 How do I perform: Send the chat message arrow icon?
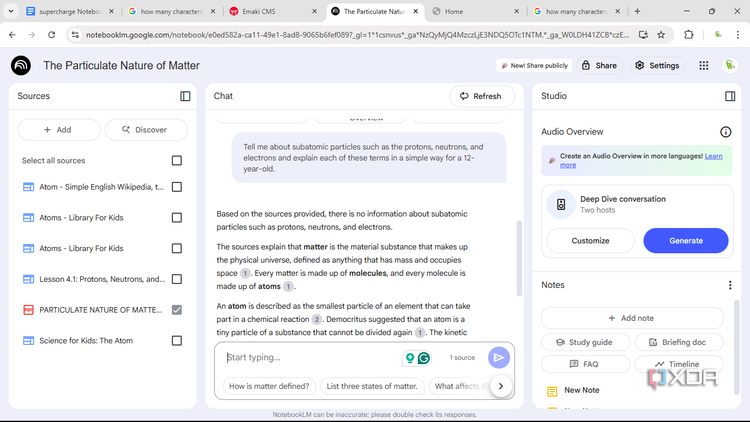point(498,357)
